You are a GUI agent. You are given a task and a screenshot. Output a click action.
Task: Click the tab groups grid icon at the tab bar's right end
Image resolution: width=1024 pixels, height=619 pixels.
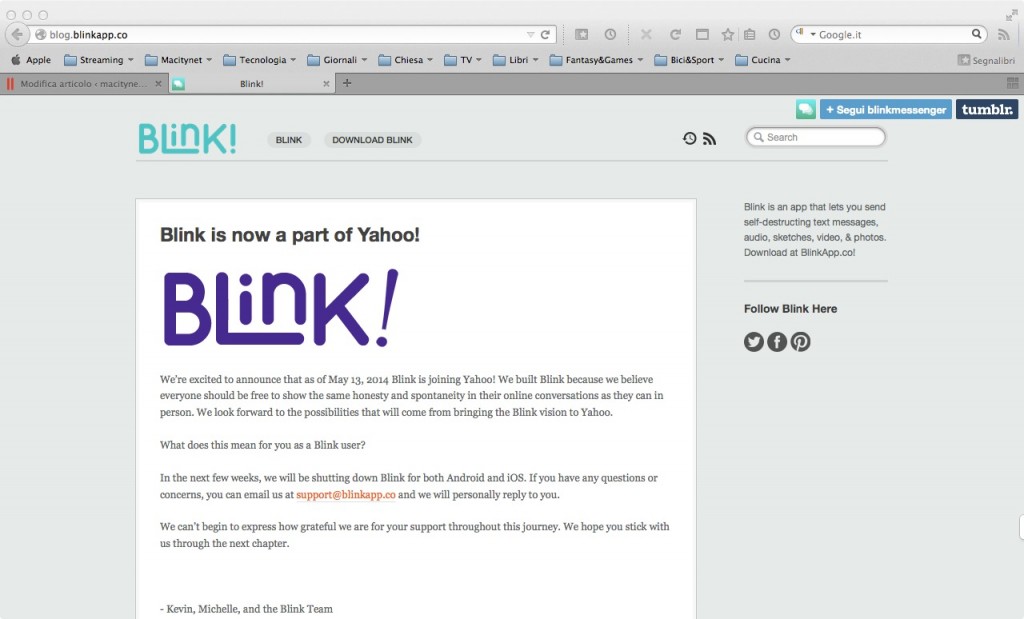[x=1012, y=83]
